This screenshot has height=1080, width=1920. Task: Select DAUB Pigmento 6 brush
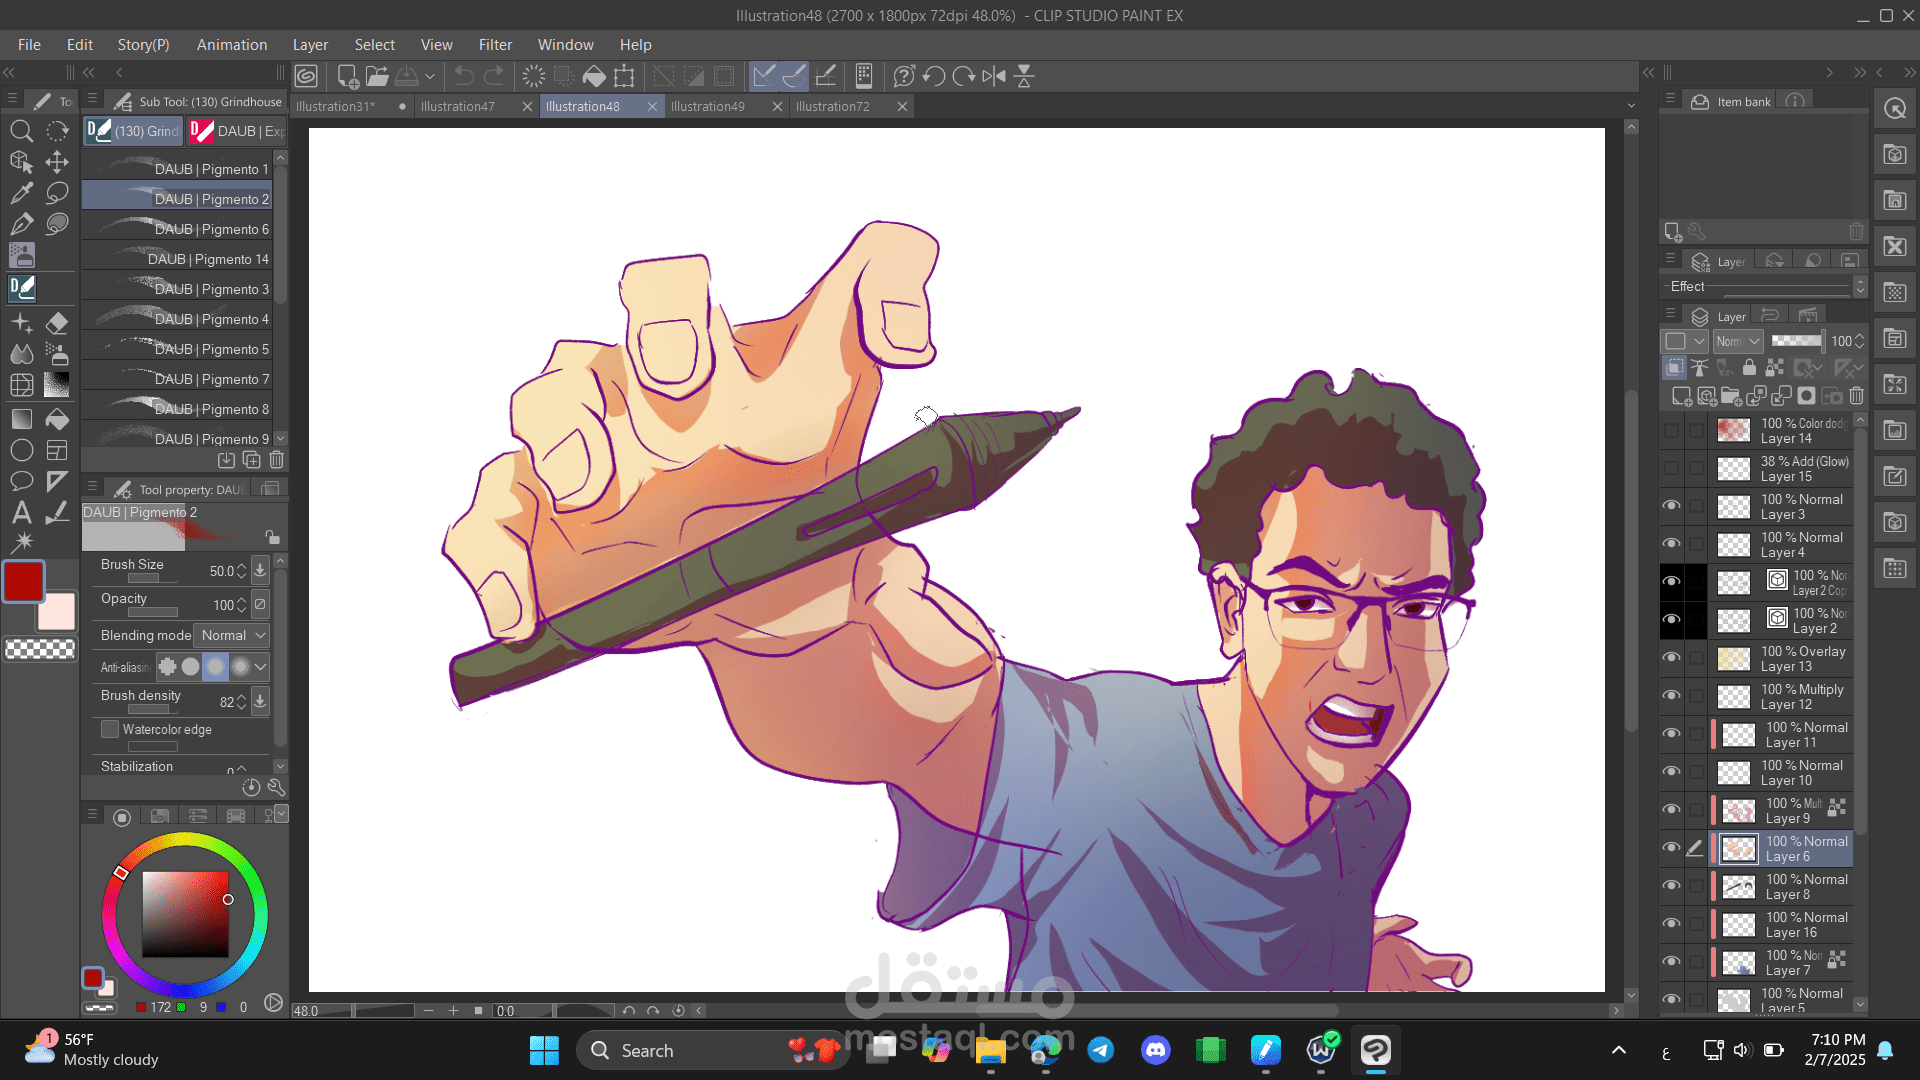(x=211, y=229)
